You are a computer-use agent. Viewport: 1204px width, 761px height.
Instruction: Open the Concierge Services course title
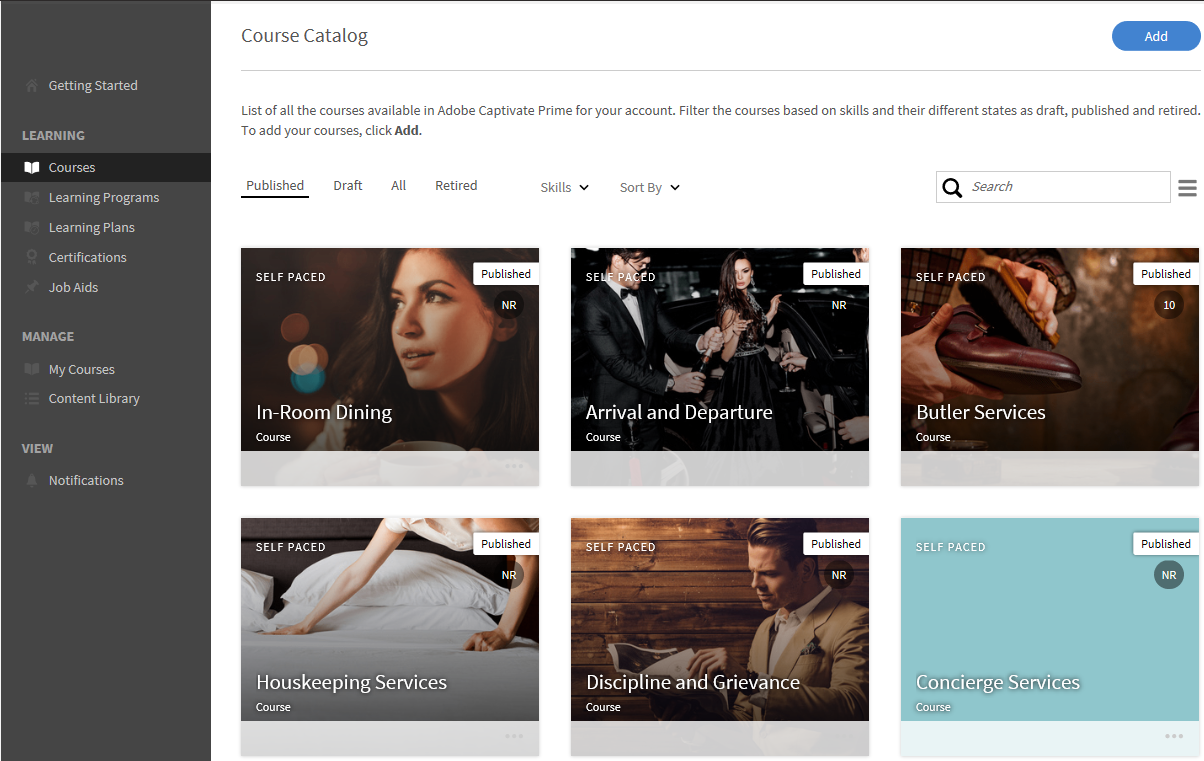pyautogui.click(x=998, y=682)
